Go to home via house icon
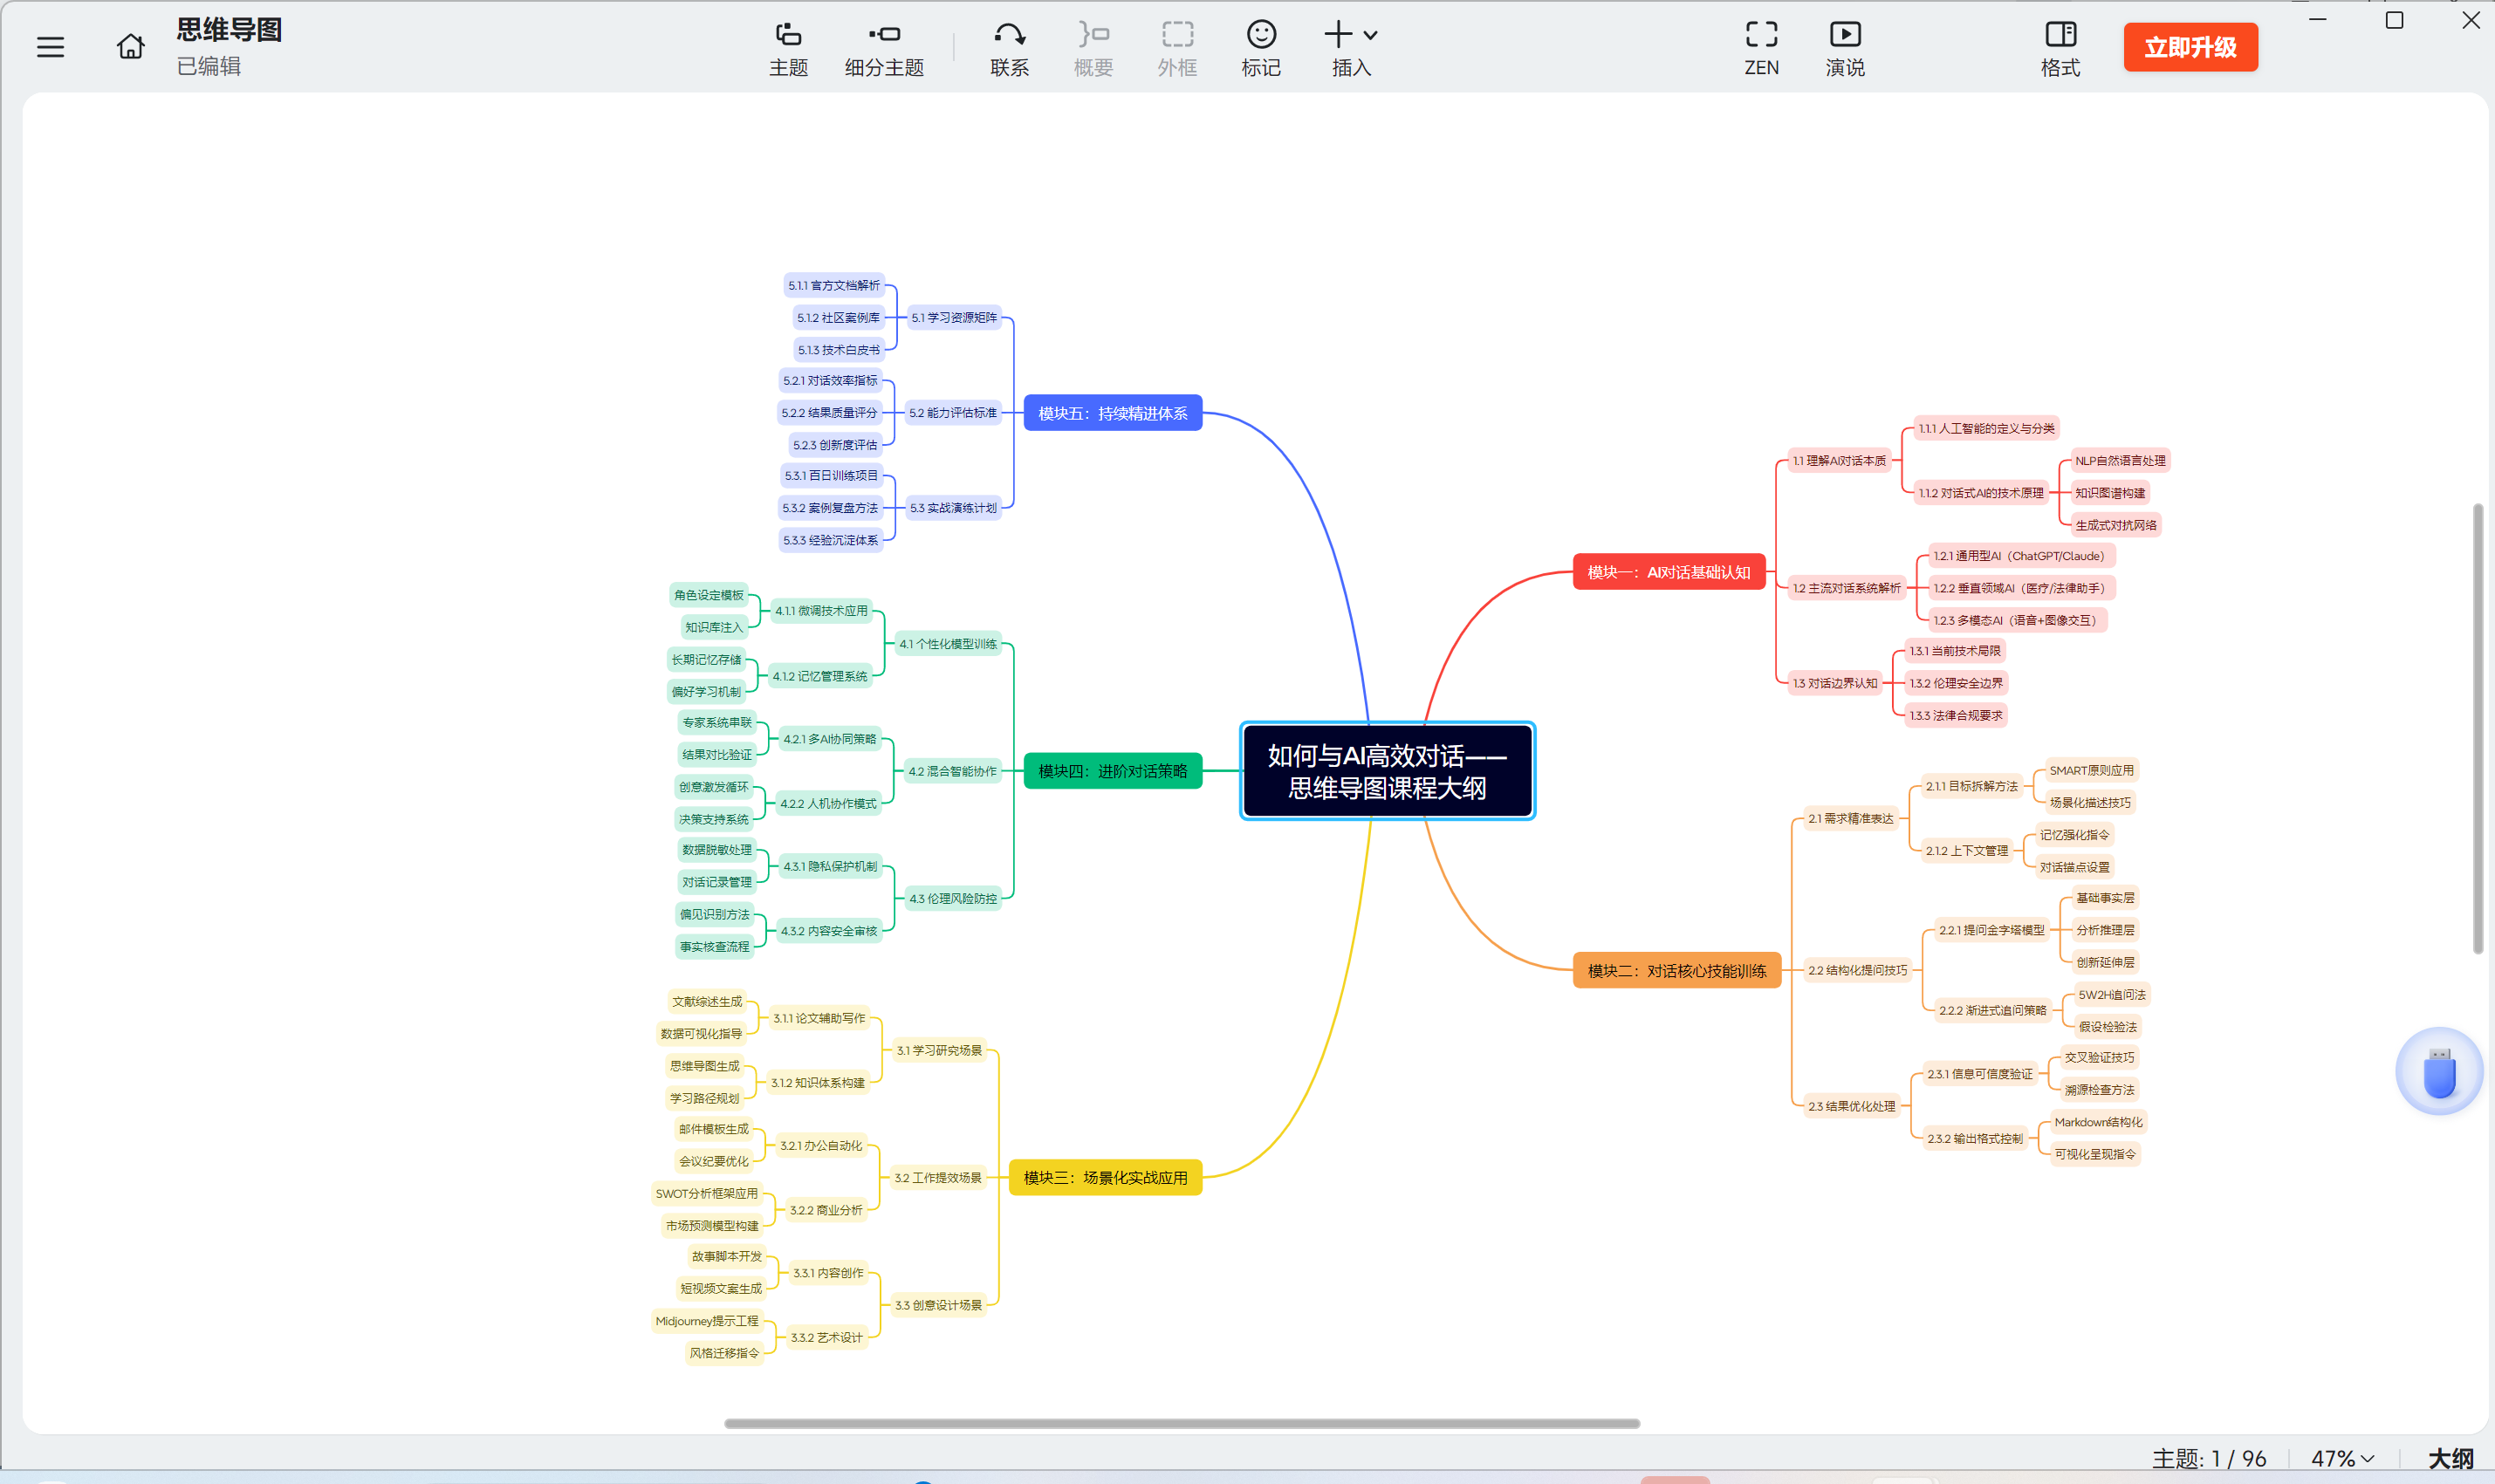Image resolution: width=2495 pixels, height=1484 pixels. [x=130, y=47]
